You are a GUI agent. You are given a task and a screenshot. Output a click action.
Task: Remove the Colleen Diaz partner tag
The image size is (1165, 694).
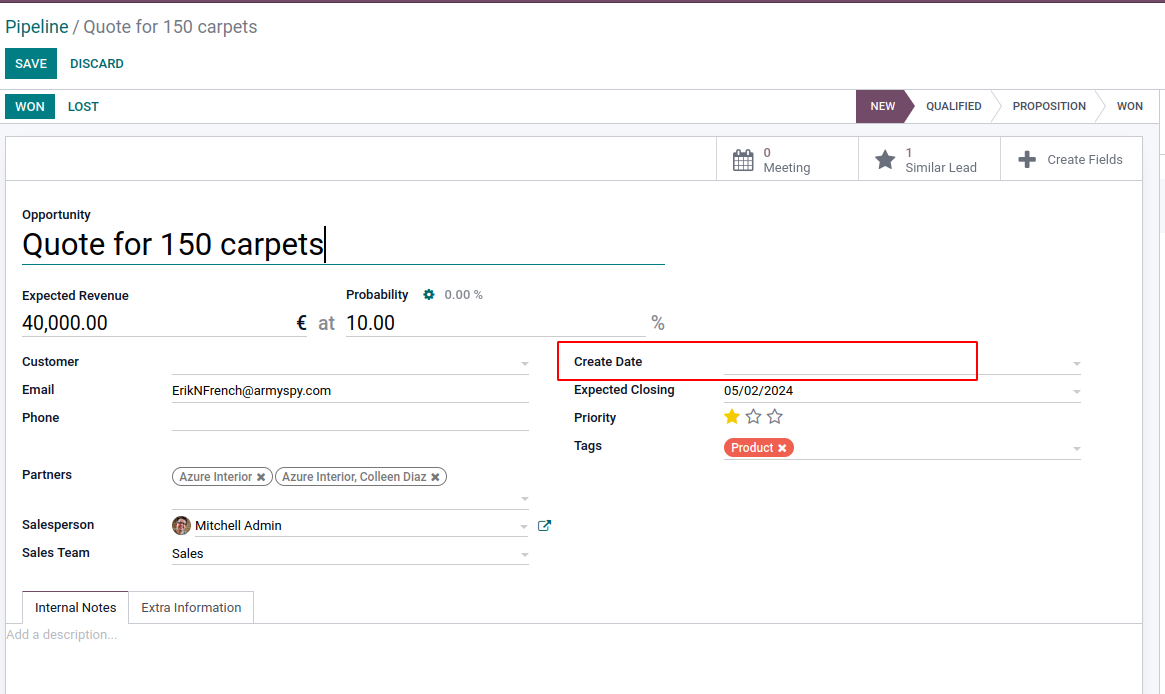click(x=435, y=477)
